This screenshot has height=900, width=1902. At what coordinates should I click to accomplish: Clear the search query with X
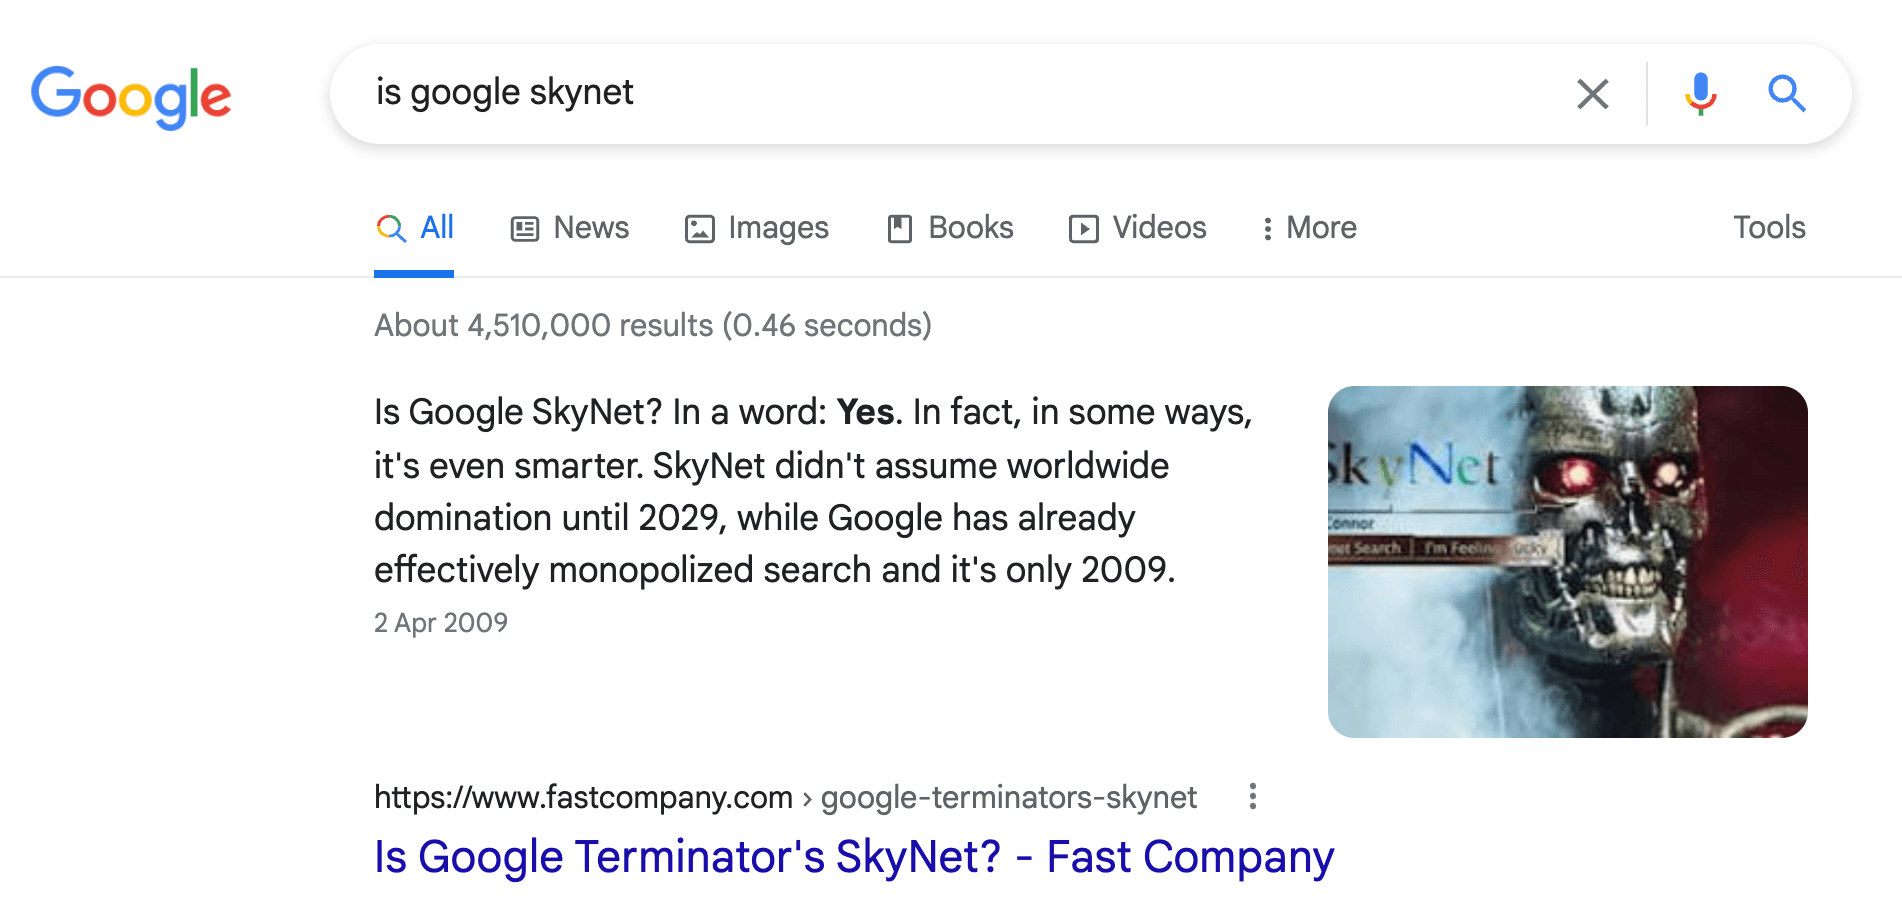point(1592,94)
